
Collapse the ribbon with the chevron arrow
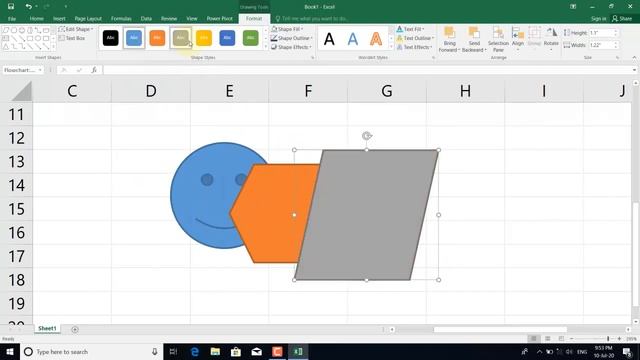tap(634, 58)
